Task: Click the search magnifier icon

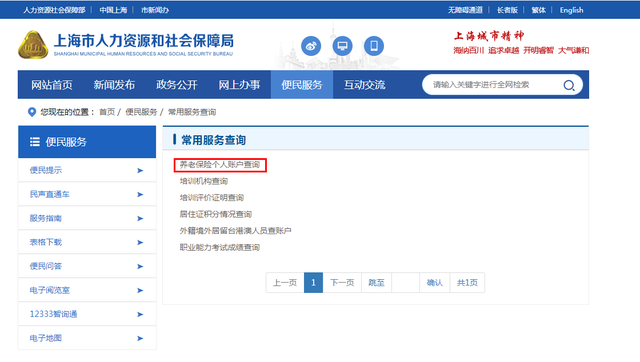Action: pos(569,85)
